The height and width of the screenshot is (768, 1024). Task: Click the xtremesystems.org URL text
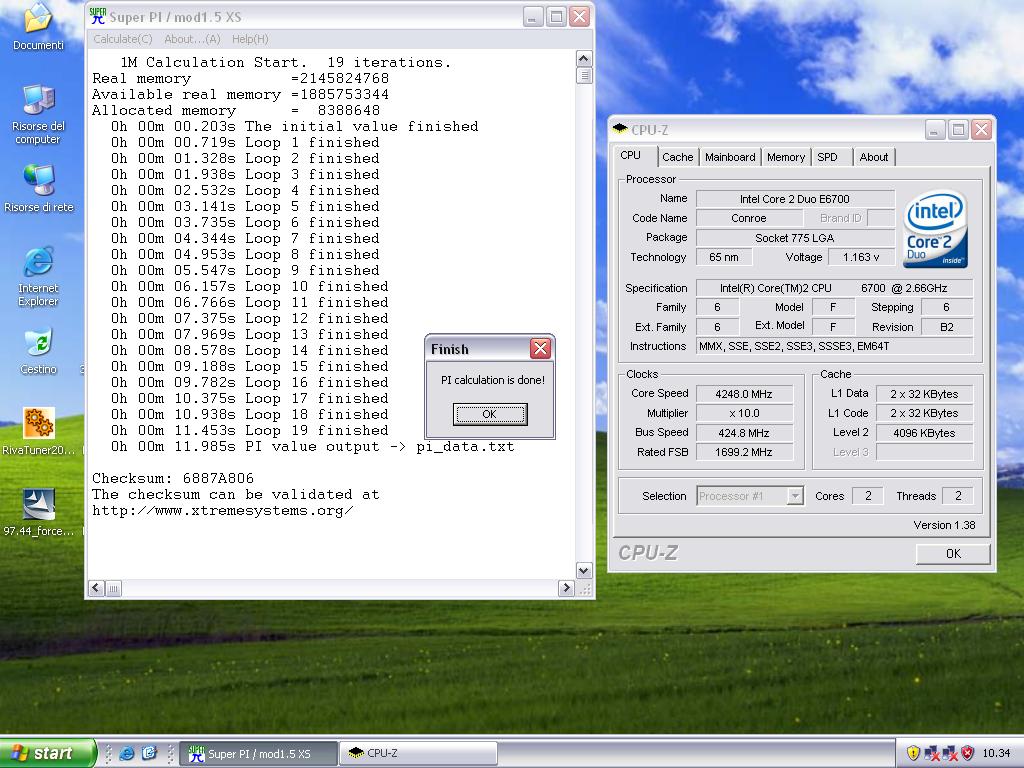click(222, 511)
